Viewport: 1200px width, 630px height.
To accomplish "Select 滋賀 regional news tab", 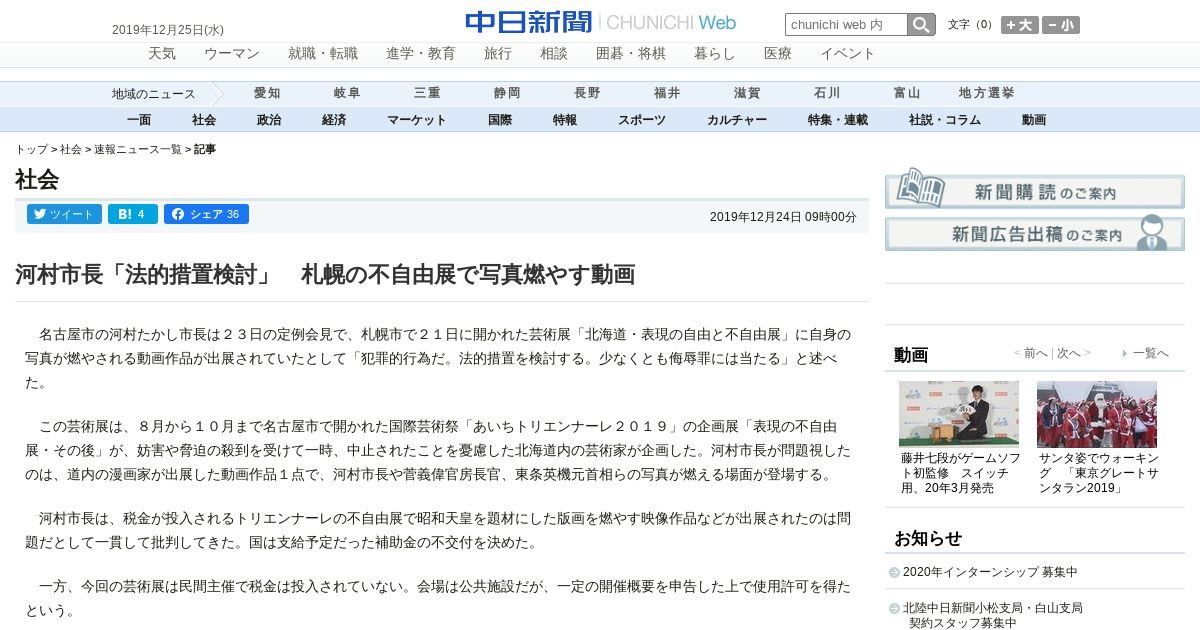I will [x=747, y=93].
